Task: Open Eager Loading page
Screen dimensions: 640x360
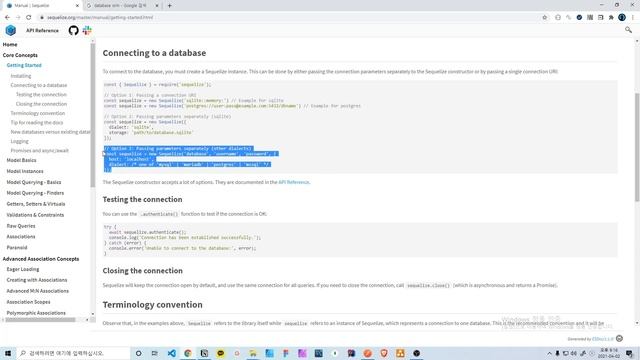Action: (23, 269)
